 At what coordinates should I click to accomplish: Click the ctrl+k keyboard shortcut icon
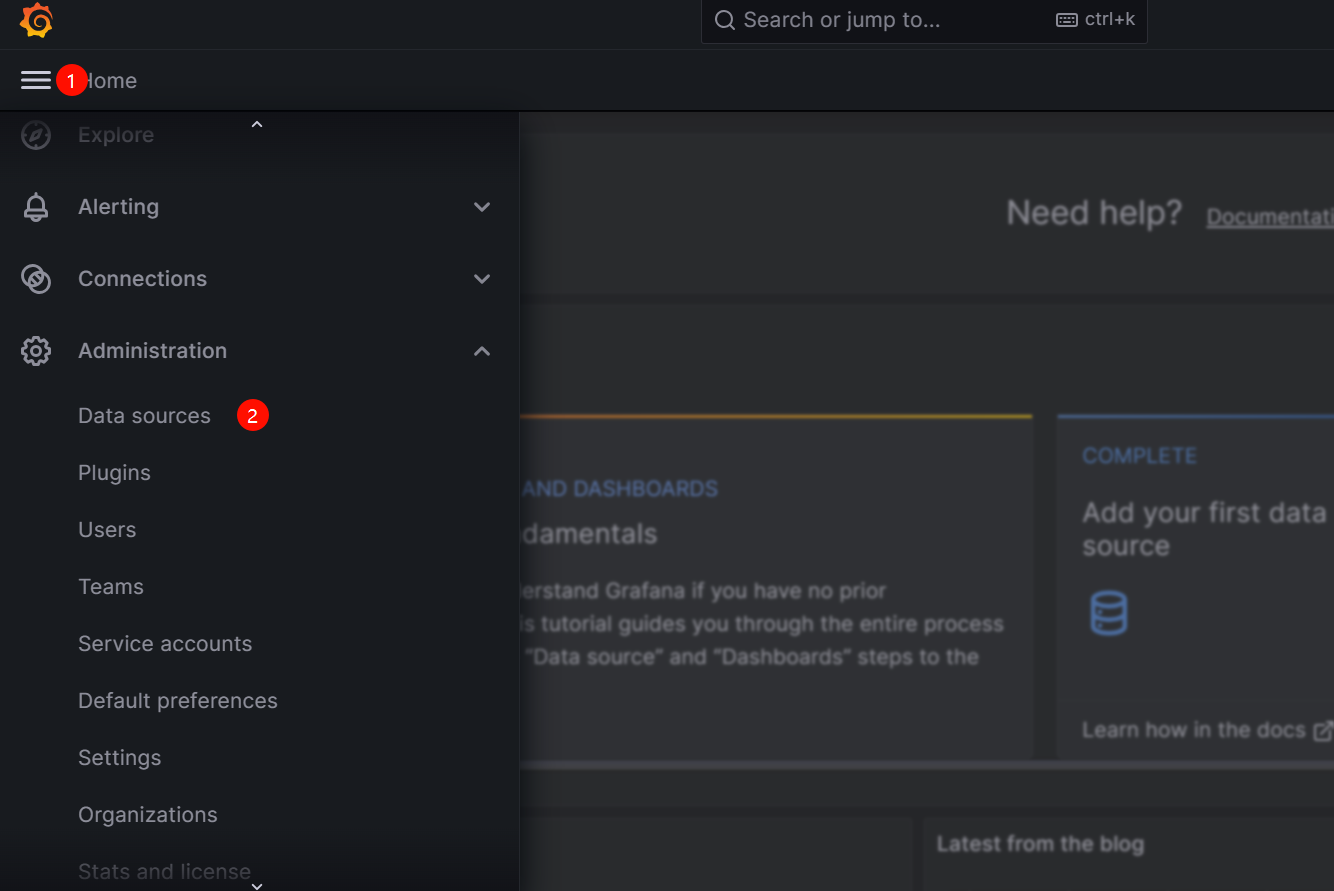[x=1067, y=20]
